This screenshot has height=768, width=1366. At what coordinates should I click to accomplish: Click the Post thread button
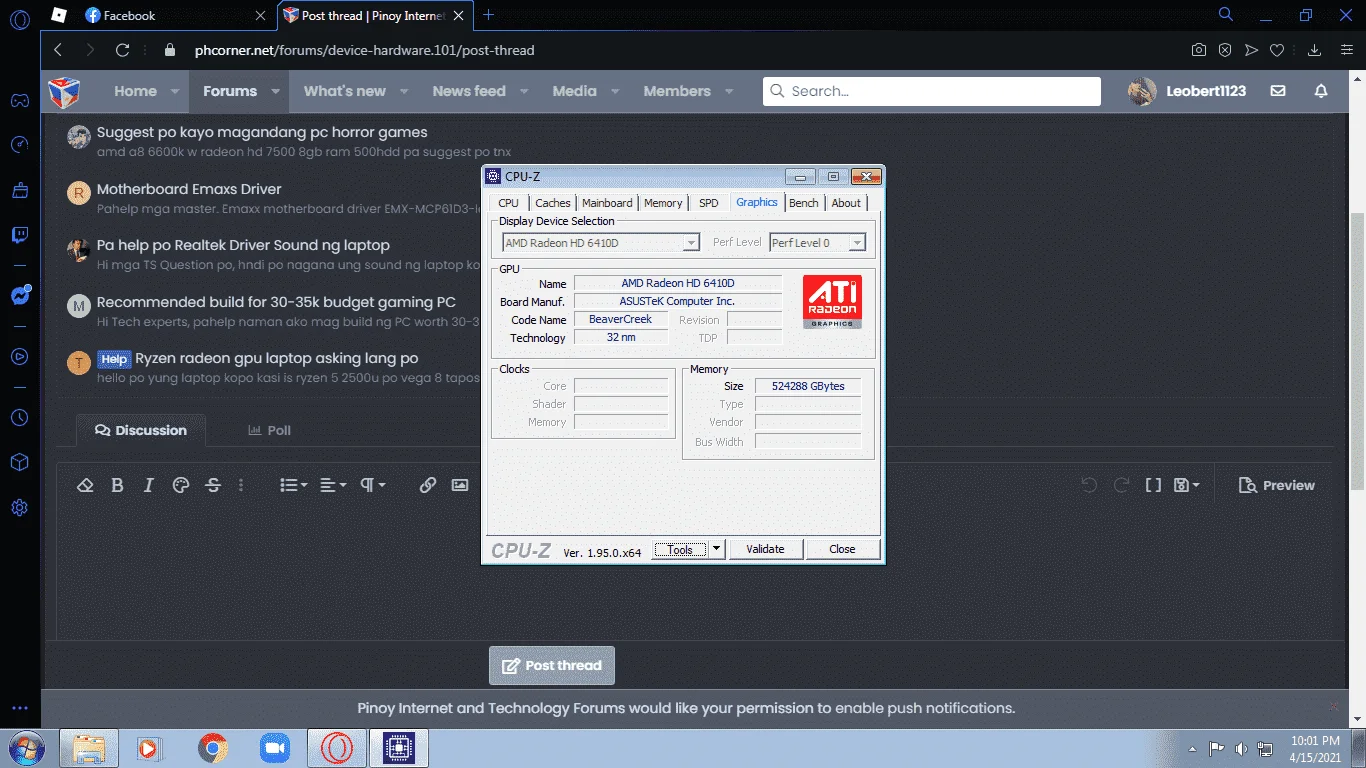click(x=552, y=666)
